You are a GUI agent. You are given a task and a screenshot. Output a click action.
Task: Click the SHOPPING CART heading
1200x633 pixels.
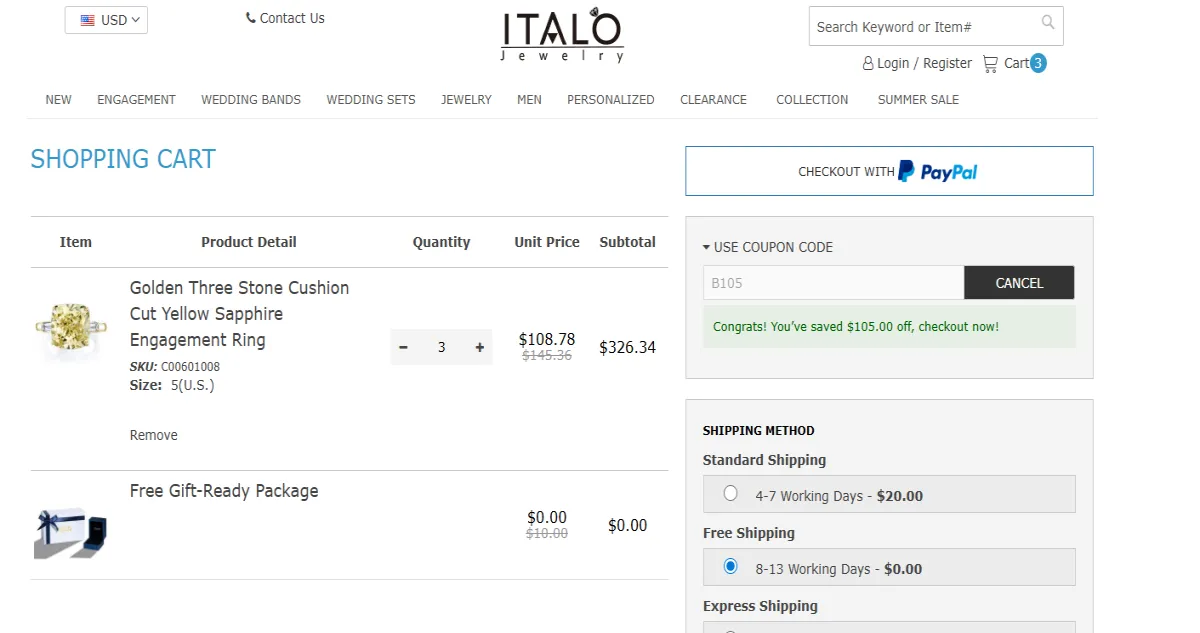123,159
